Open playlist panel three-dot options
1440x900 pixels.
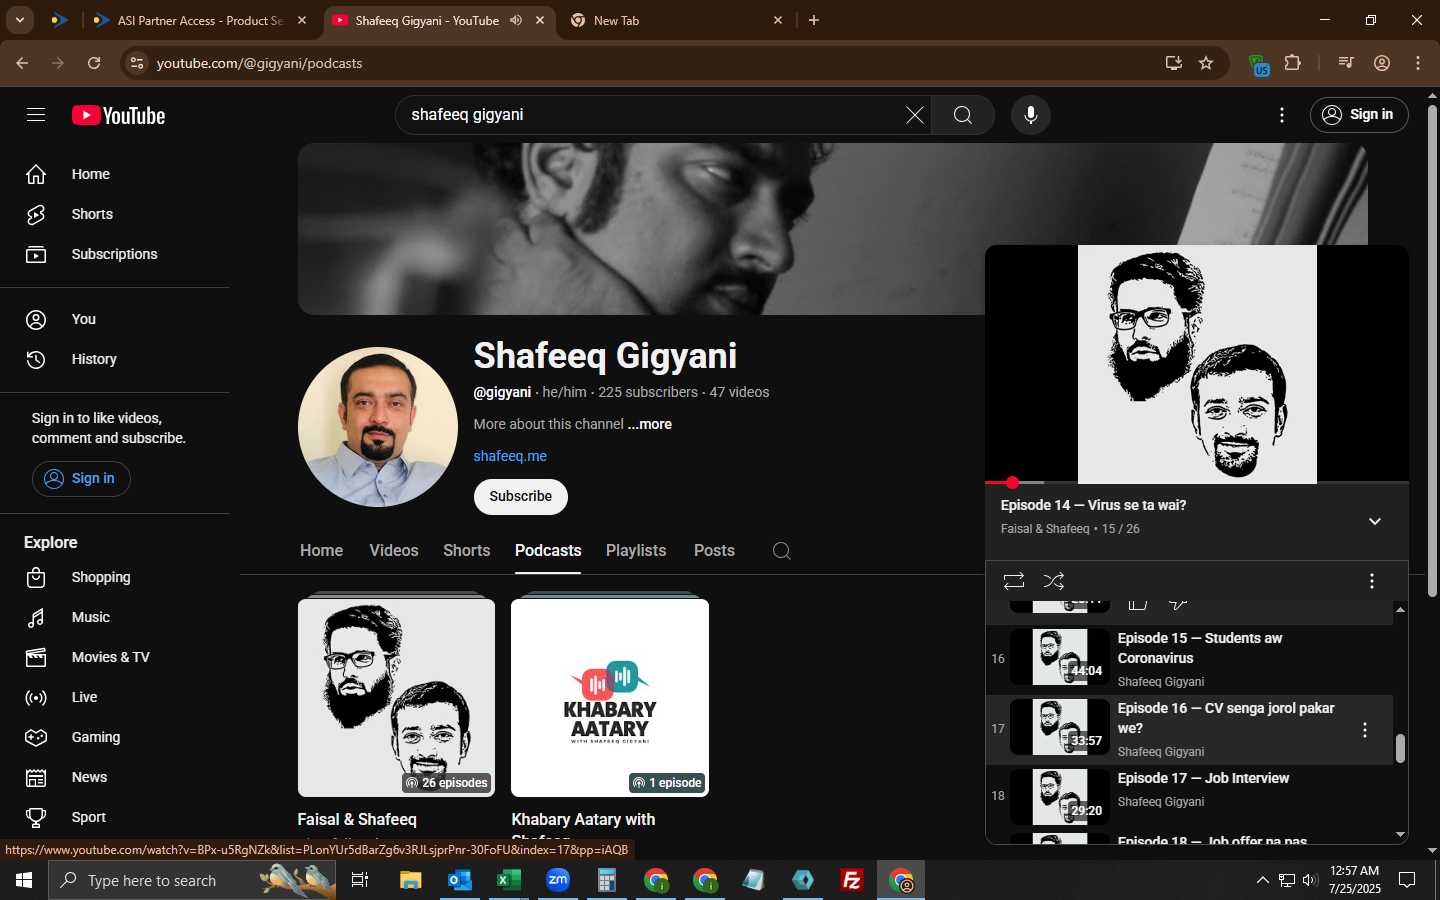1371,581
